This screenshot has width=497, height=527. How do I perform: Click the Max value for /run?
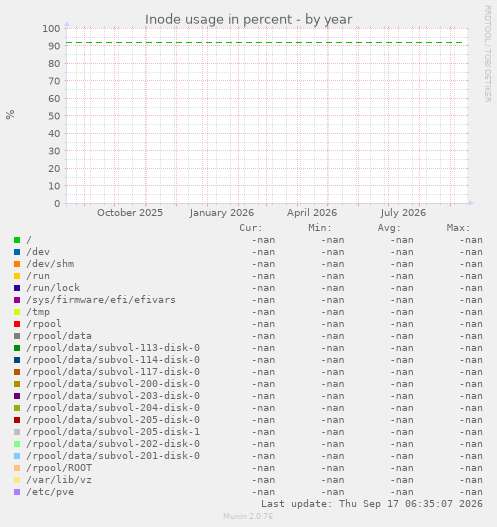point(471,276)
